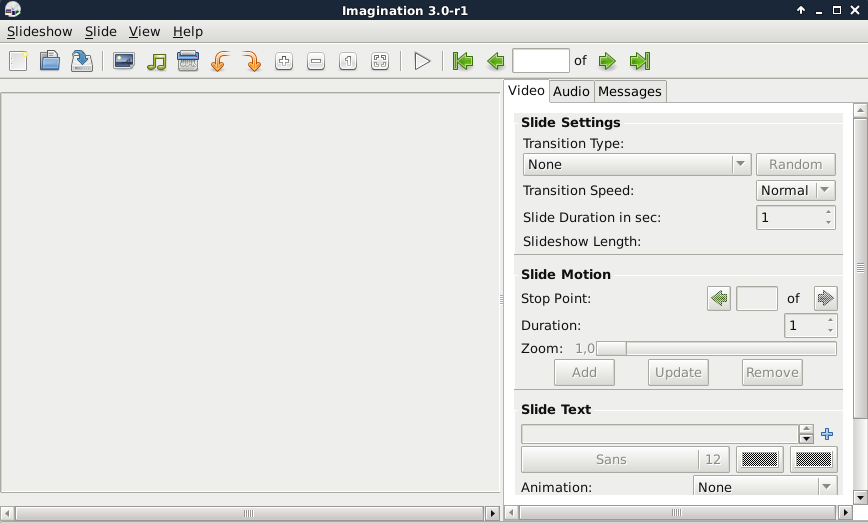Image resolution: width=868 pixels, height=523 pixels.
Task: Rotate slide counter-clockwise
Action: click(220, 62)
